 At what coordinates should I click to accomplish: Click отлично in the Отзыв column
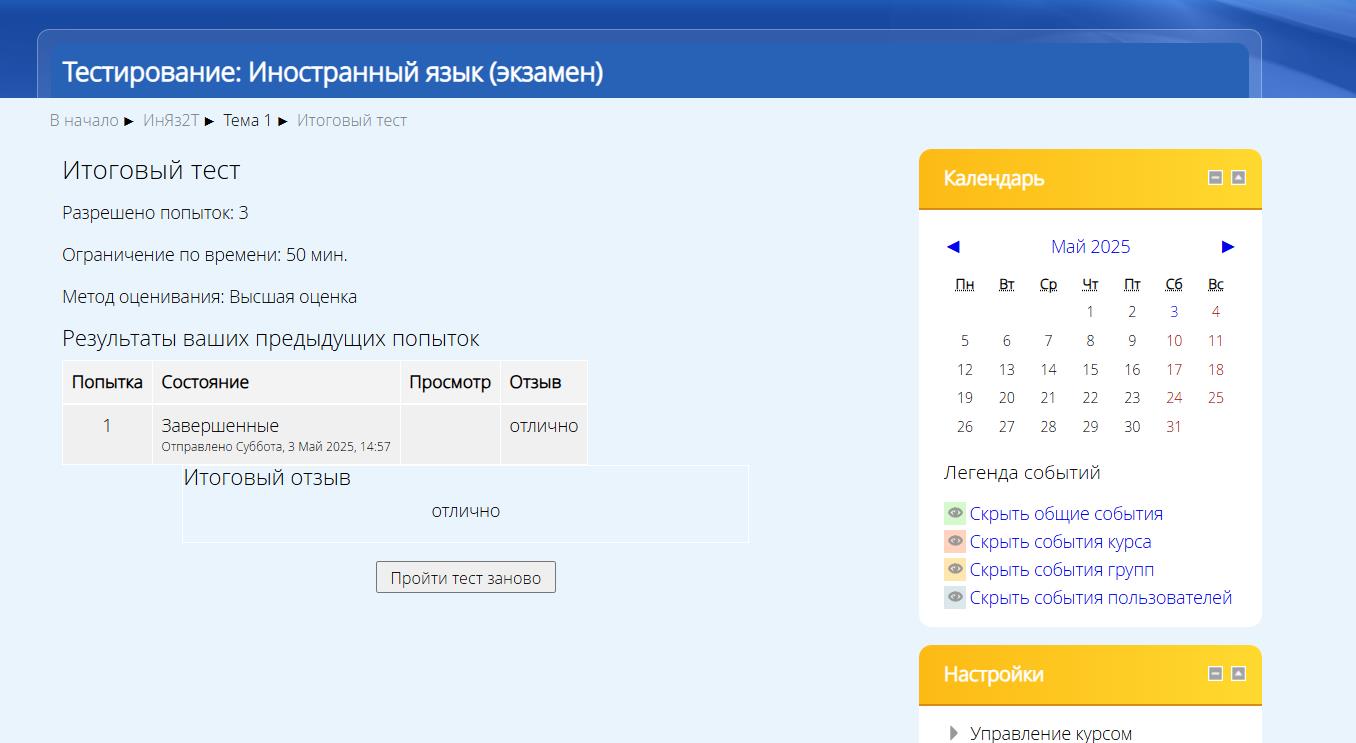[544, 426]
